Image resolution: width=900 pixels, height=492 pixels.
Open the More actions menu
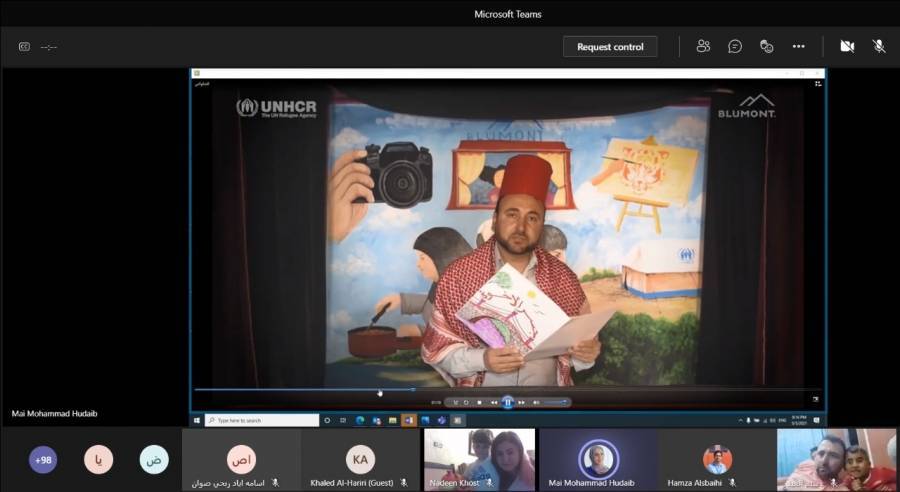[x=798, y=46]
